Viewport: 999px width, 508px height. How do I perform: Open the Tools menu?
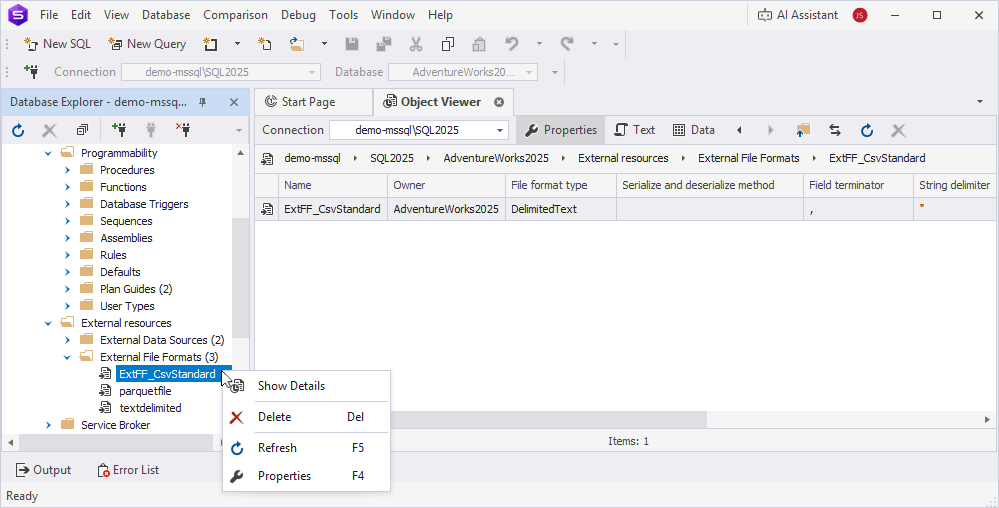[x=343, y=15]
